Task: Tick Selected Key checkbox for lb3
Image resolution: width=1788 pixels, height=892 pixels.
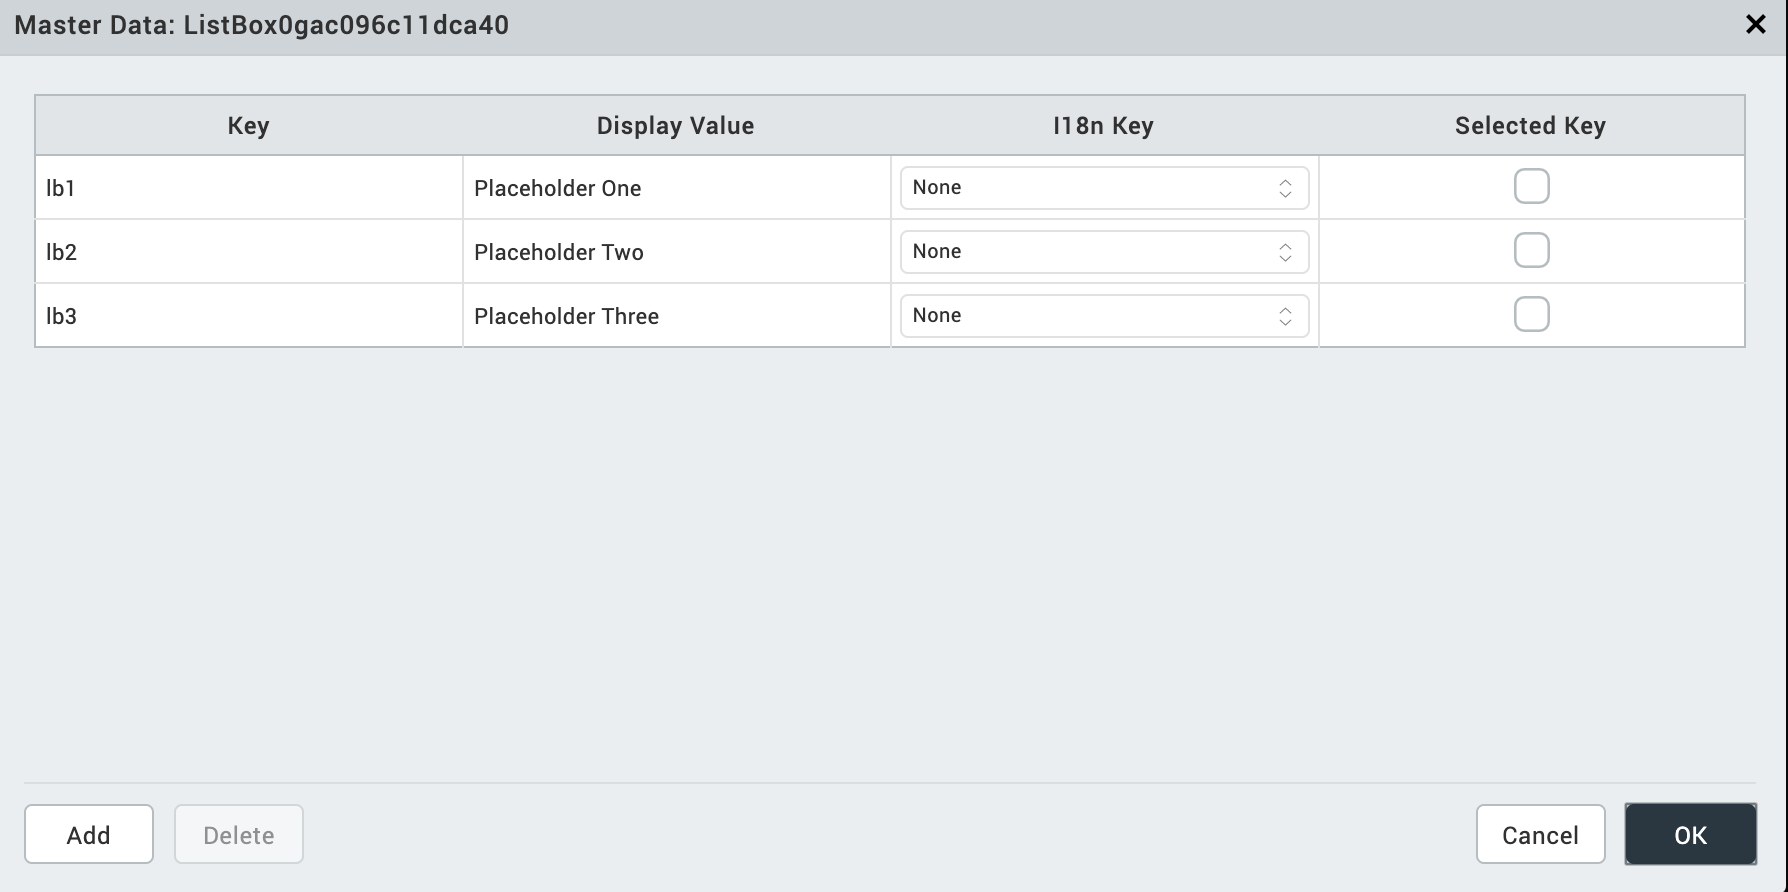Action: click(1531, 315)
